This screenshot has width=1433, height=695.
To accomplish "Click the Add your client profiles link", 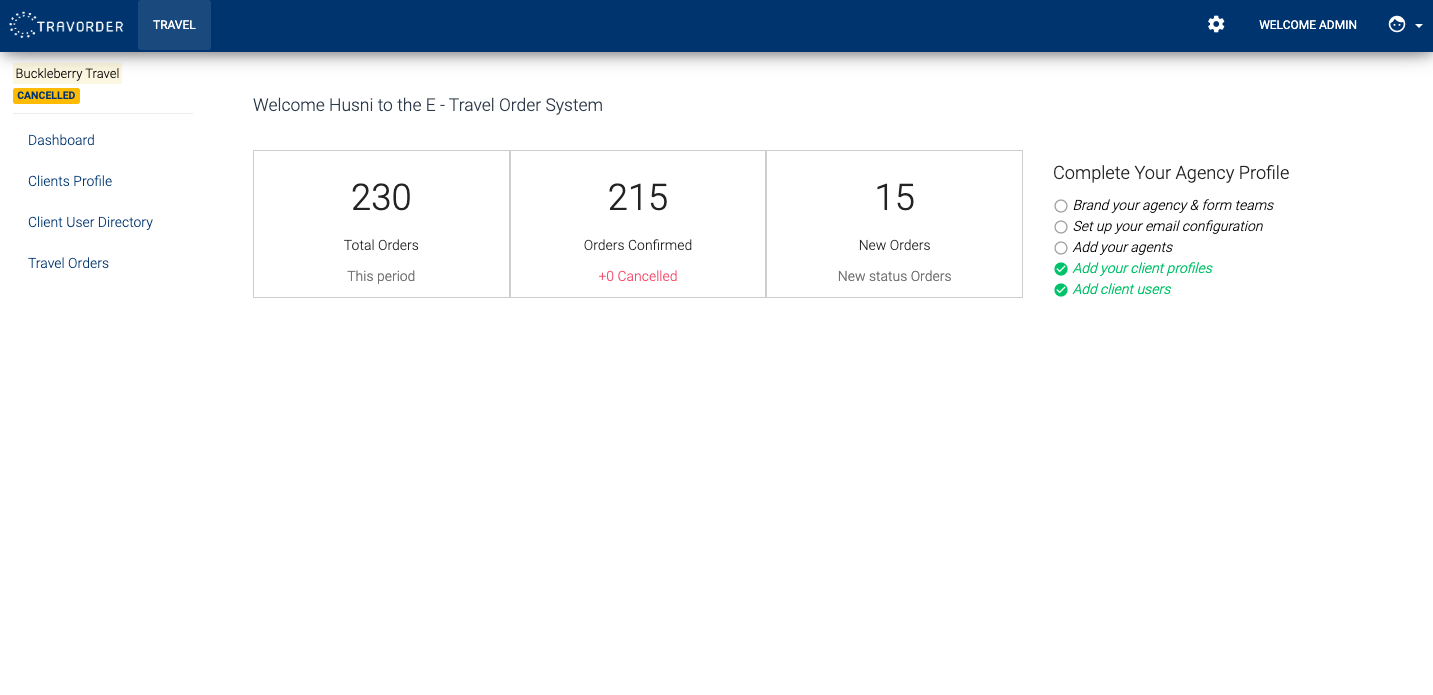I will coord(1142,268).
